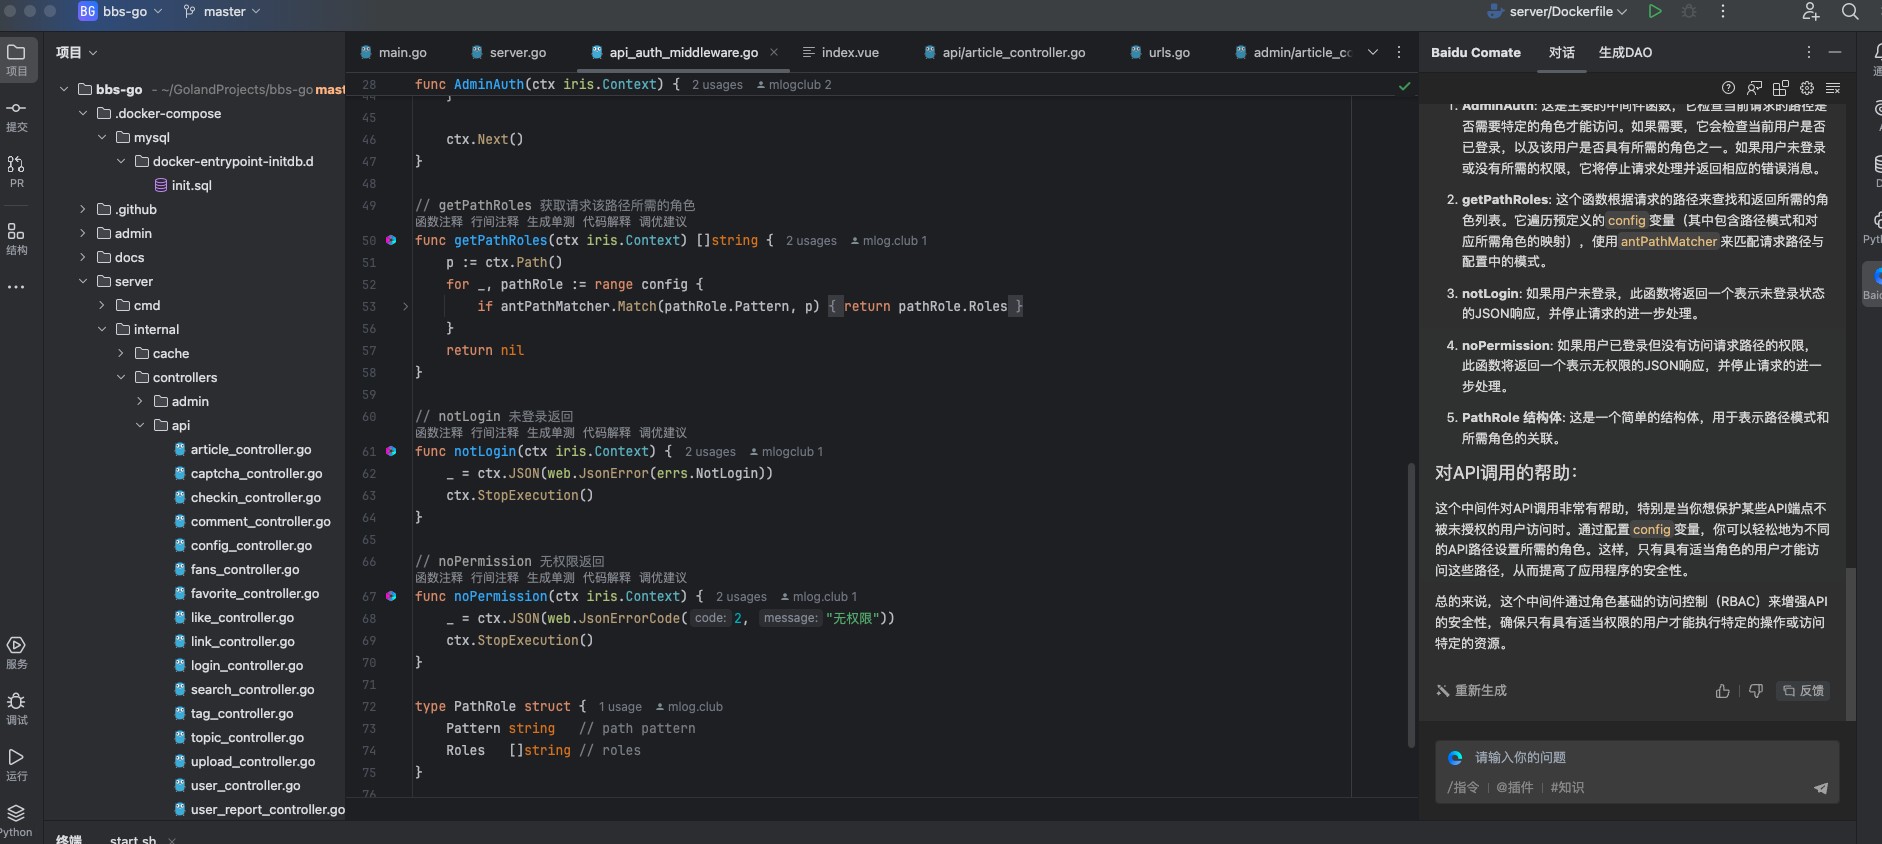Click 代码解释 above notLogin function
Viewport: 1882px width, 844px height.
click(607, 433)
